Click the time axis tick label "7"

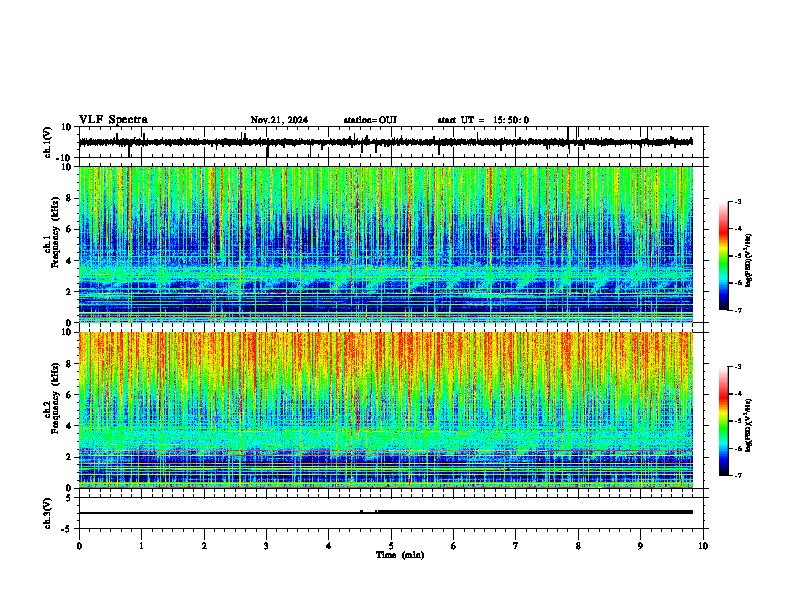click(516, 546)
